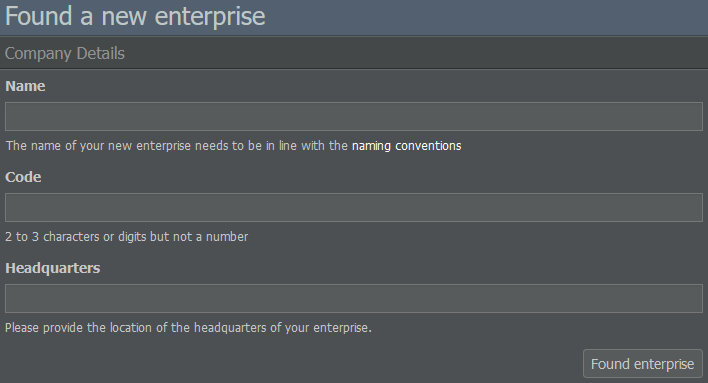Click the Code field label
The image size is (708, 383).
click(x=23, y=177)
